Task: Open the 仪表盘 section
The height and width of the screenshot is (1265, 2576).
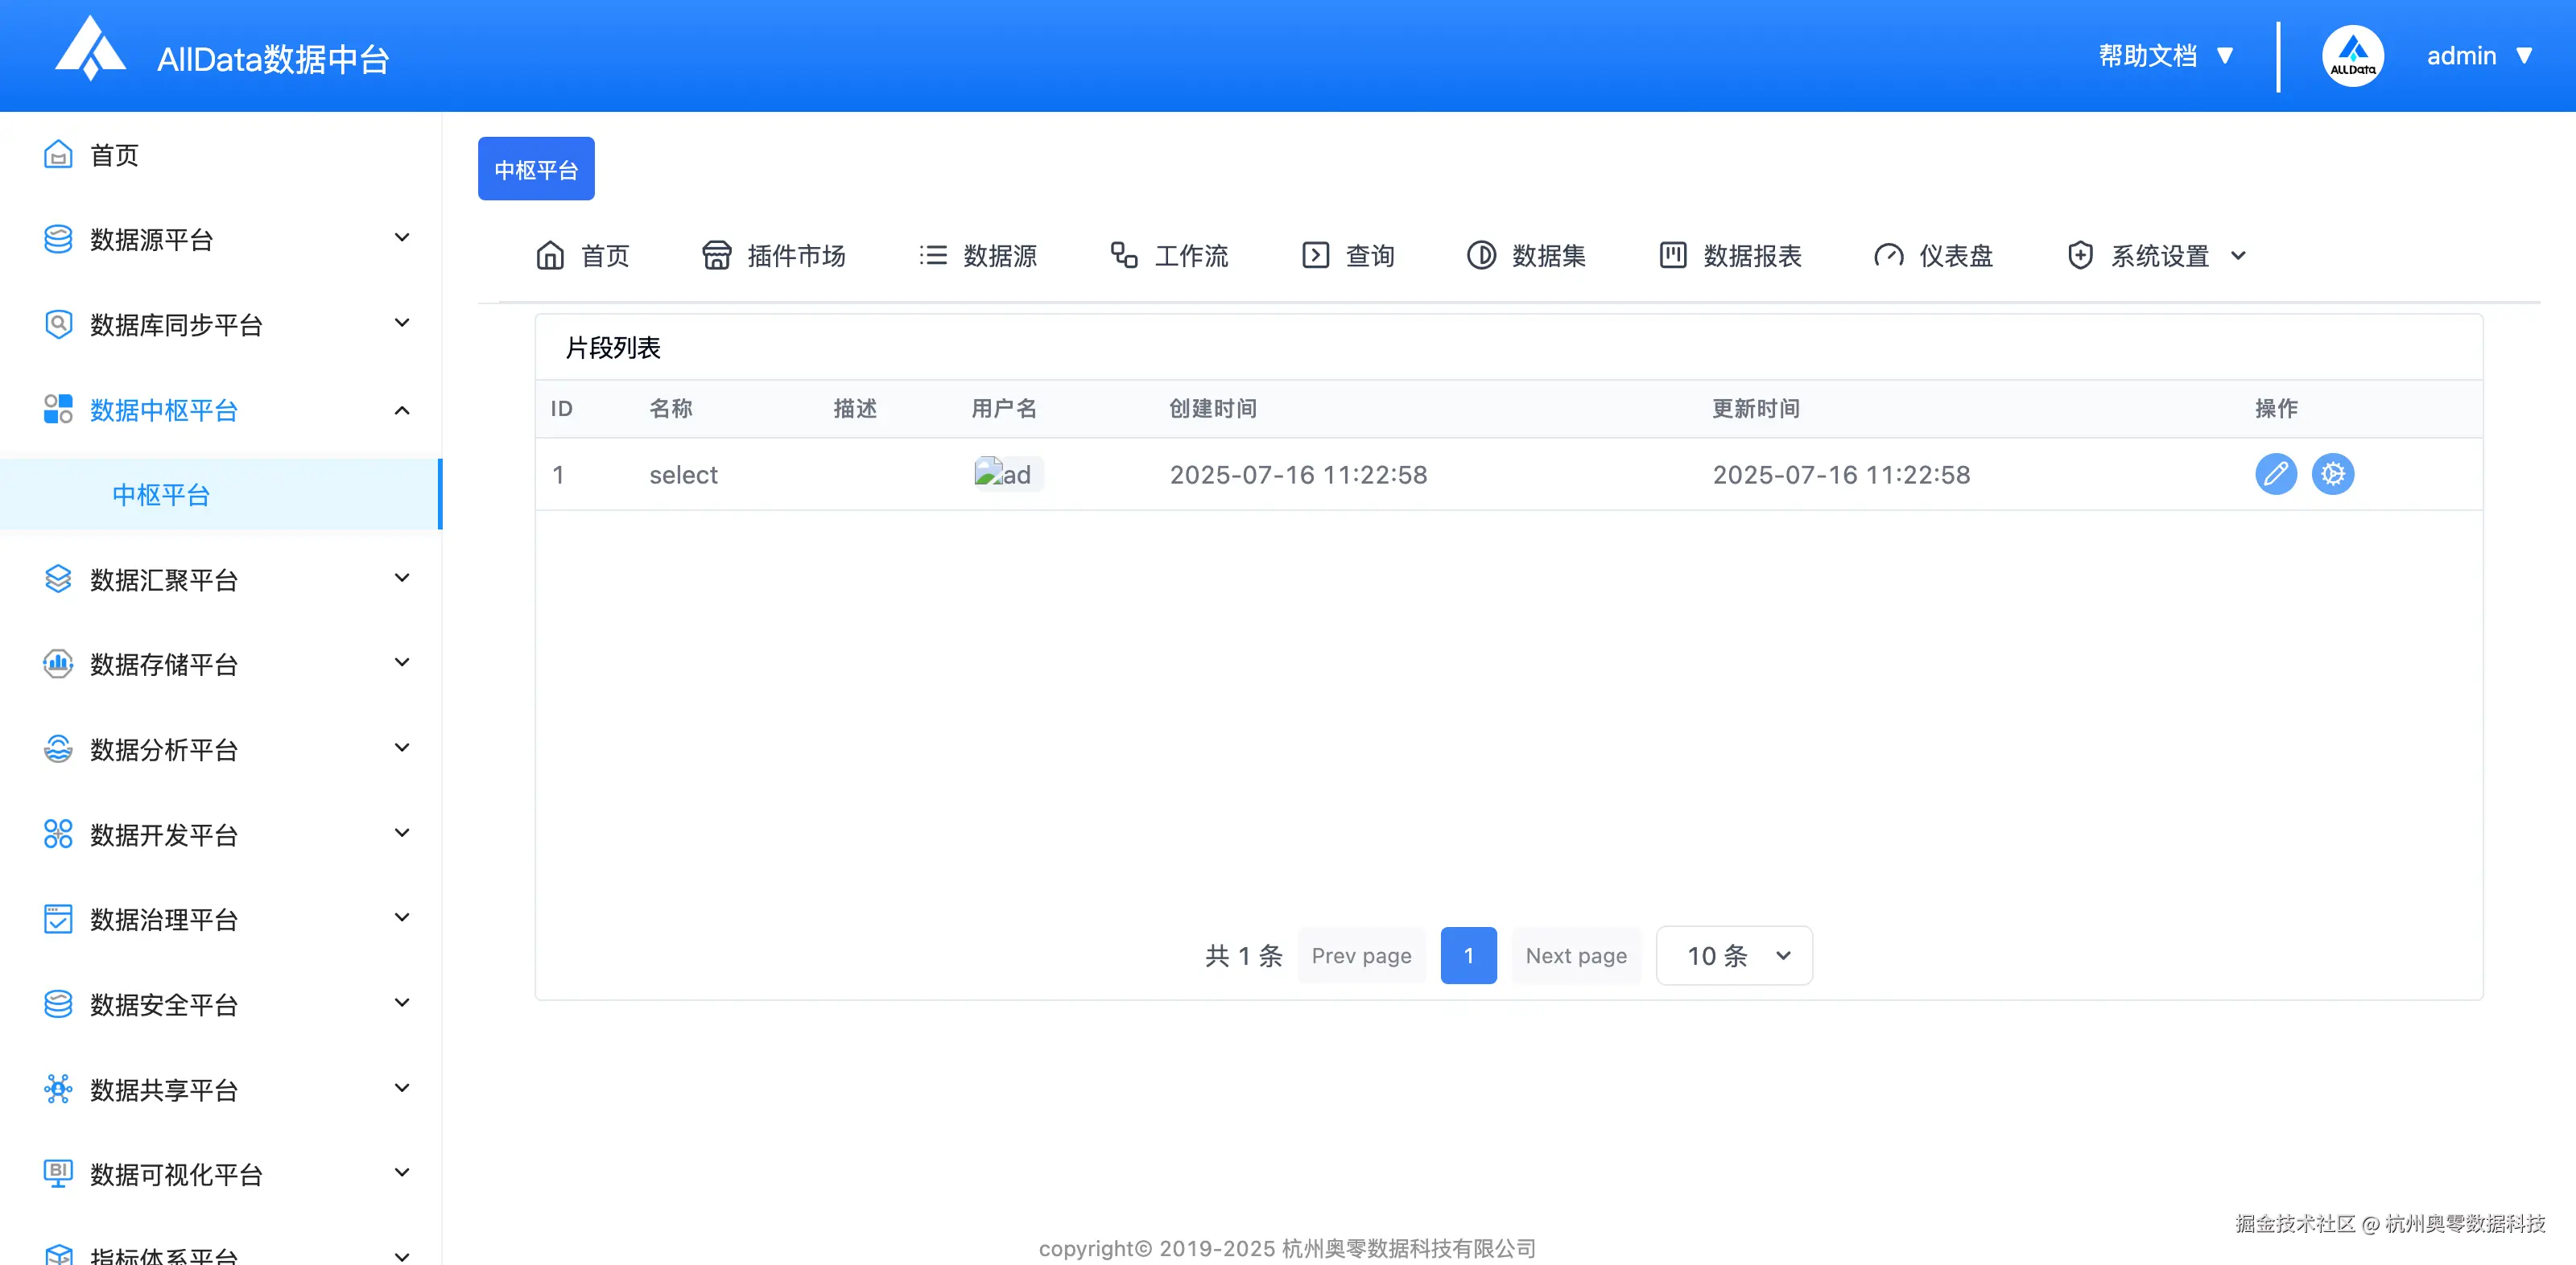Action: (1933, 255)
